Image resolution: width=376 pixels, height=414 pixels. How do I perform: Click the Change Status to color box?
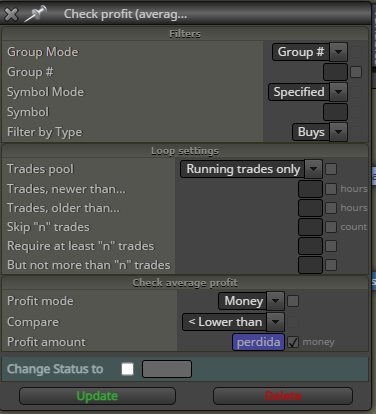pyautogui.click(x=167, y=369)
